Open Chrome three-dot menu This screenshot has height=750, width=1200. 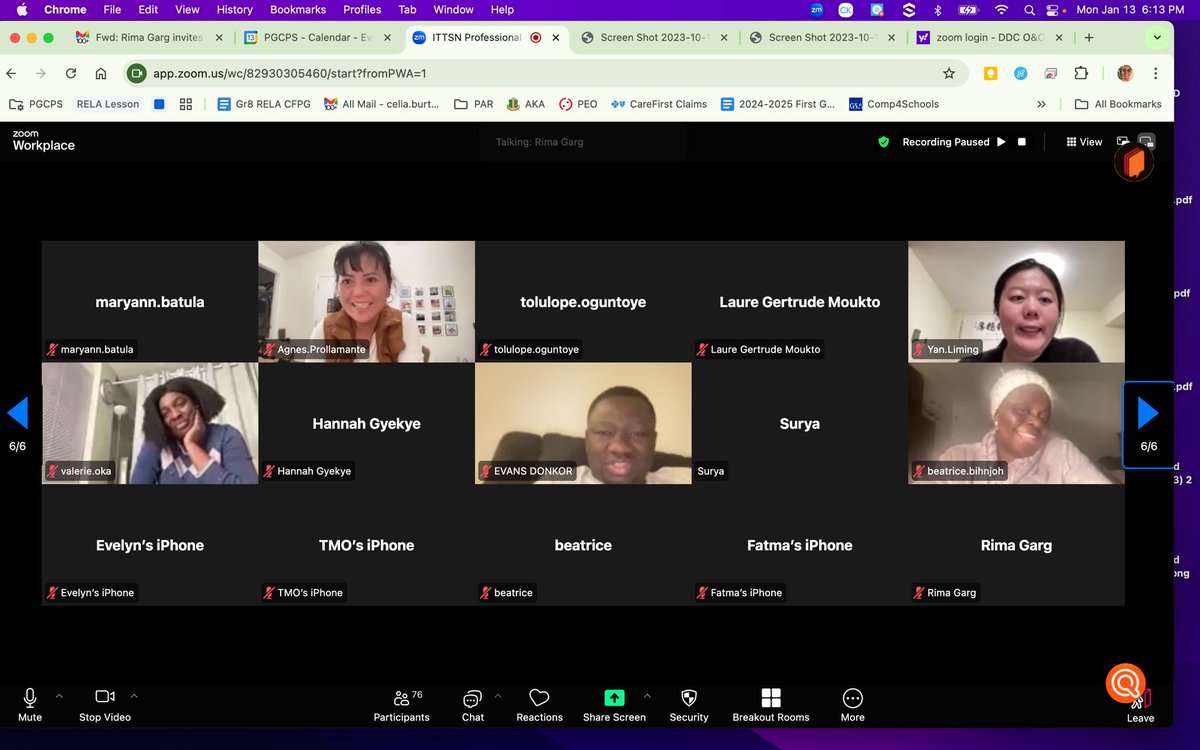[x=1157, y=73]
